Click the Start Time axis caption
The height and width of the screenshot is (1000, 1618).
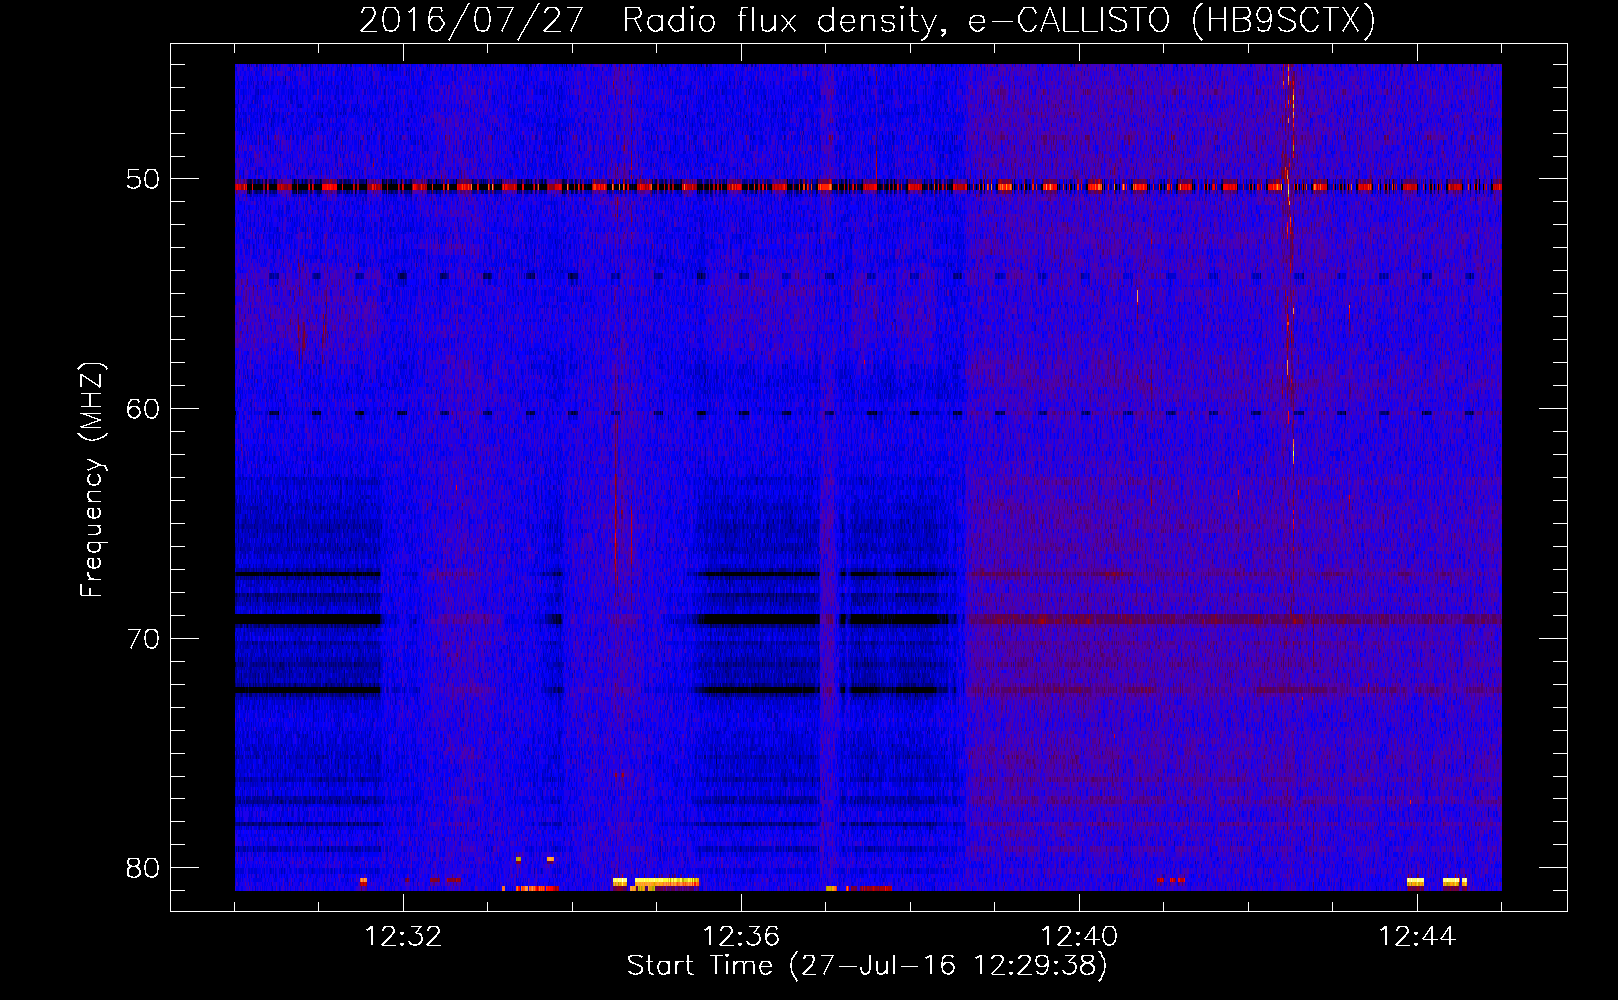click(867, 966)
